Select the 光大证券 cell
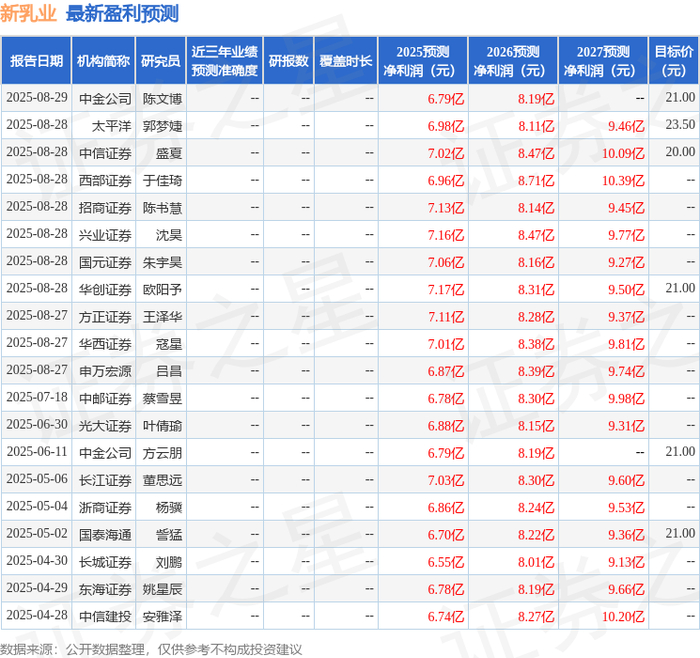 pyautogui.click(x=105, y=425)
